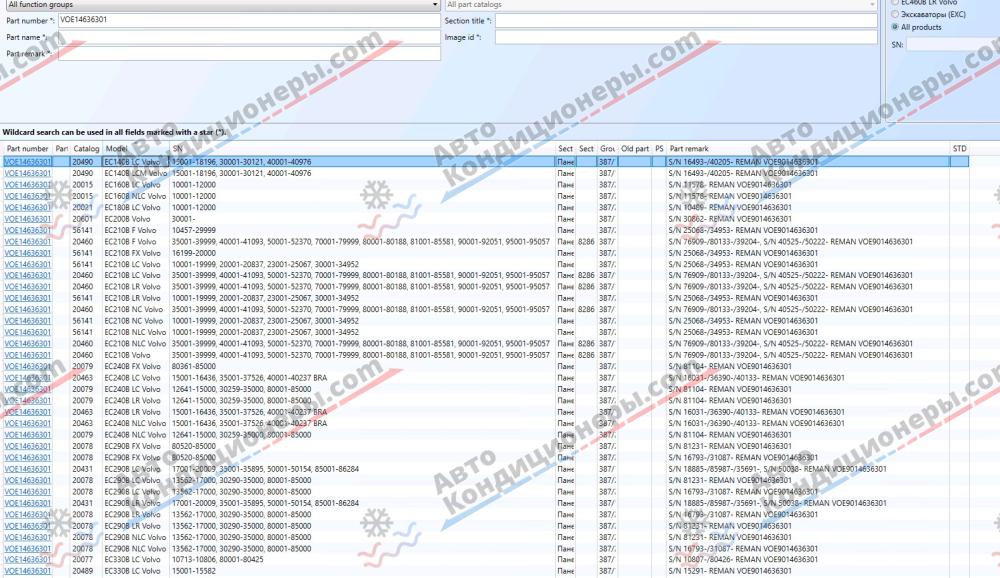Open VOE14636301 link in EC160B LC row

pyautogui.click(x=28, y=185)
